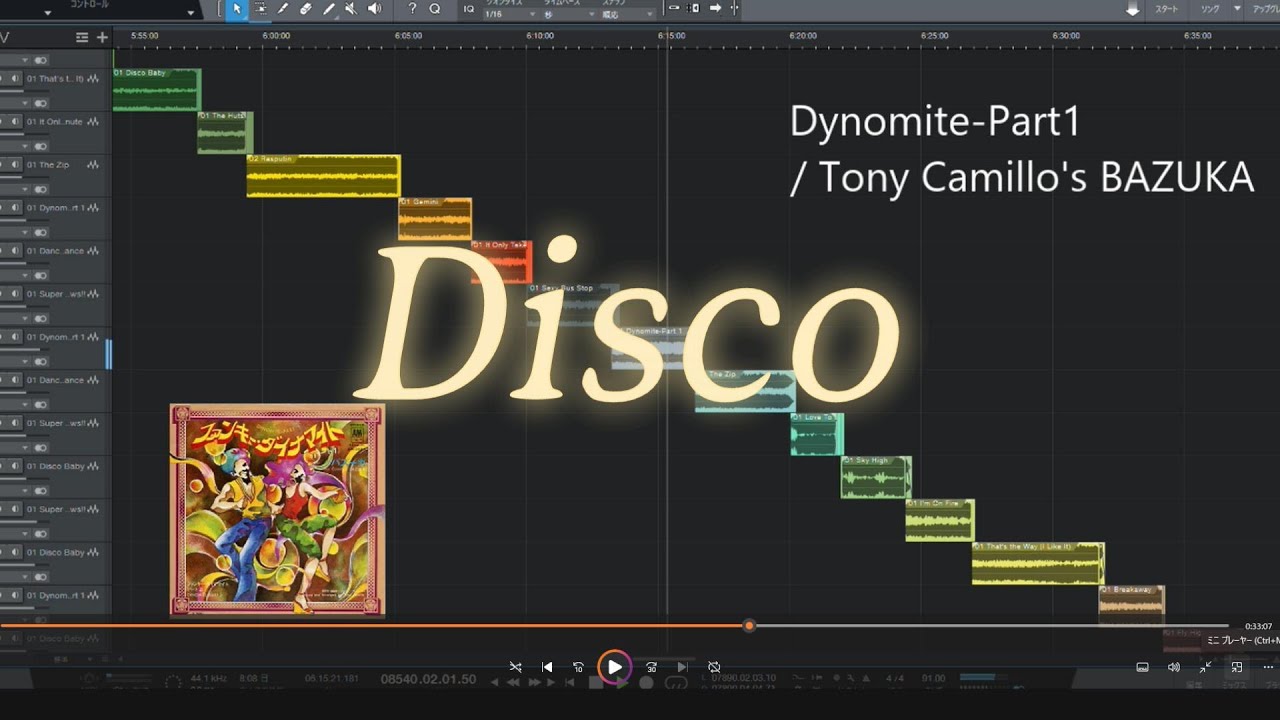Open the track list view icon
Viewport: 1280px width, 720px height.
(x=82, y=37)
